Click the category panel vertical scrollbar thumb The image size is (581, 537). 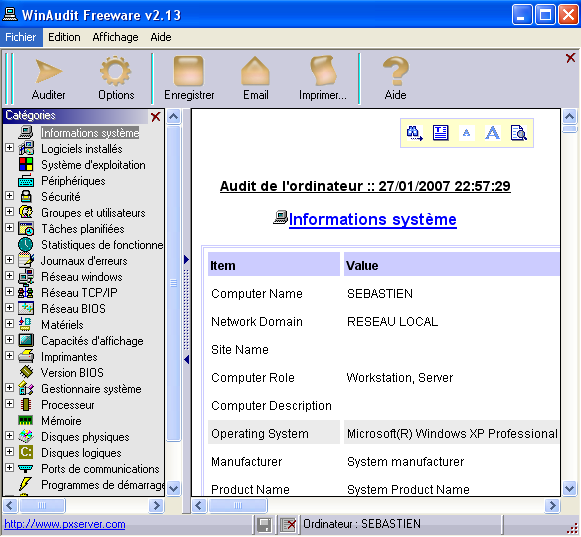point(173,284)
